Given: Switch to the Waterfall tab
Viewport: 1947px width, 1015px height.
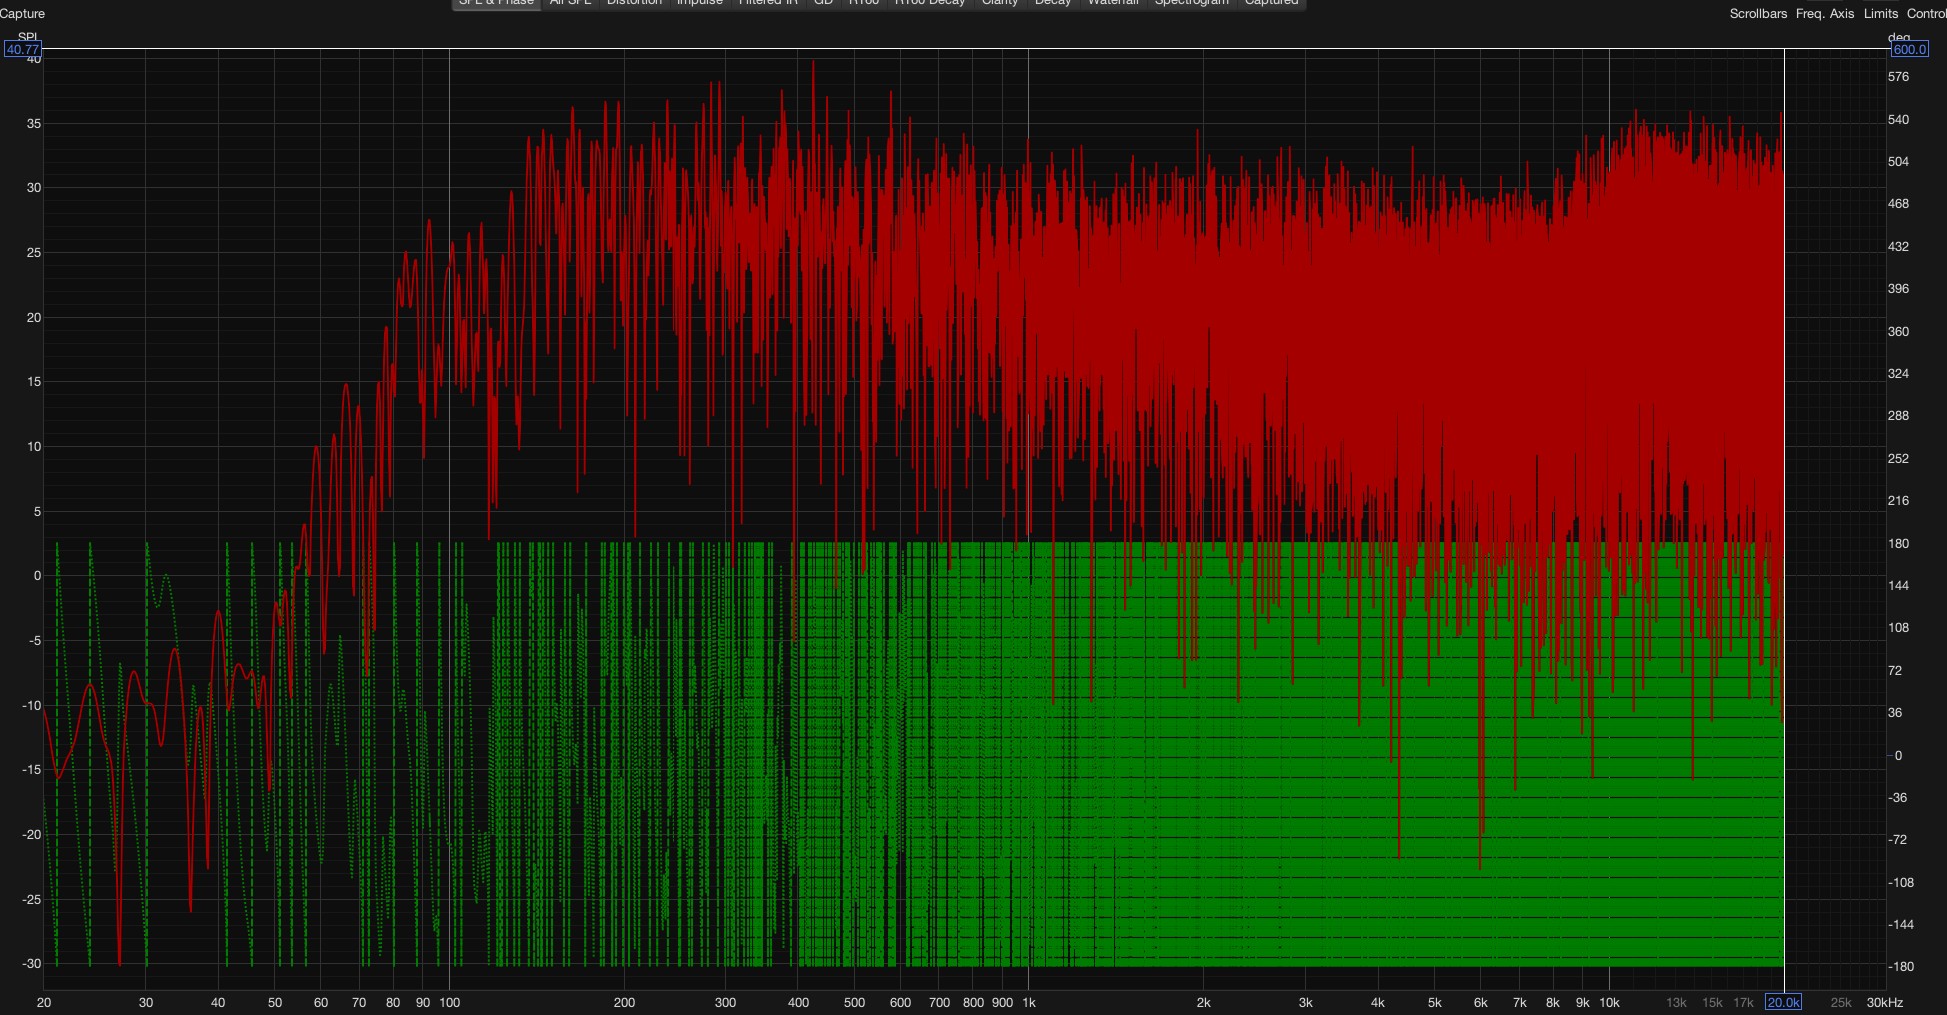Looking at the screenshot, I should [x=1113, y=3].
